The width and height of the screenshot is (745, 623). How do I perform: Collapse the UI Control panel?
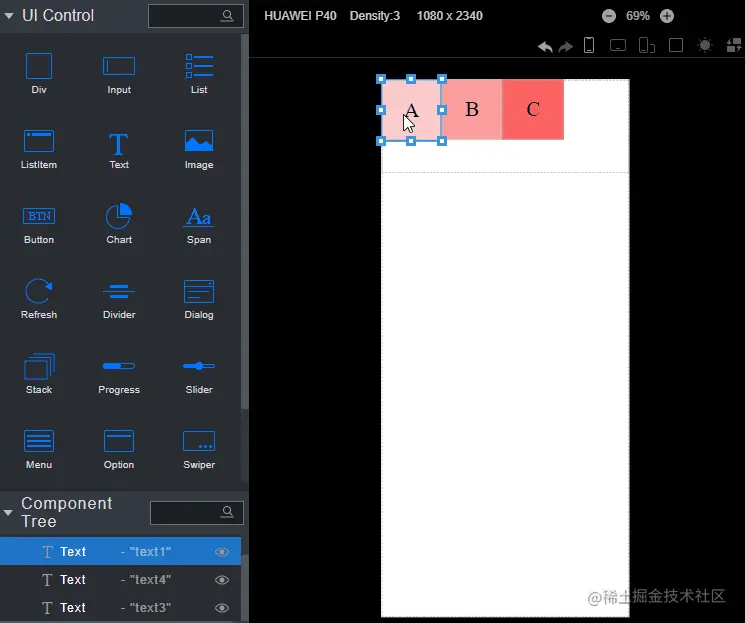(9, 16)
